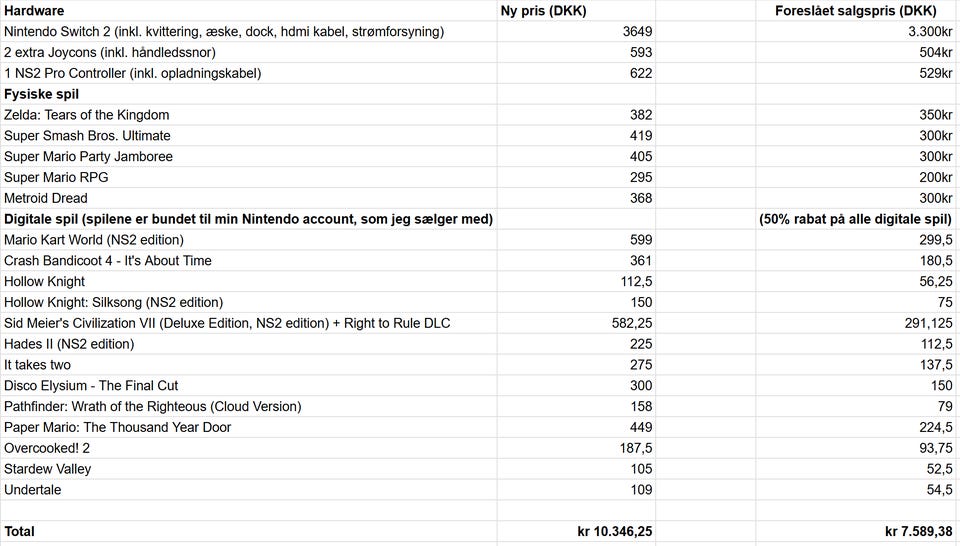Click Mario Party price 405

coord(576,156)
